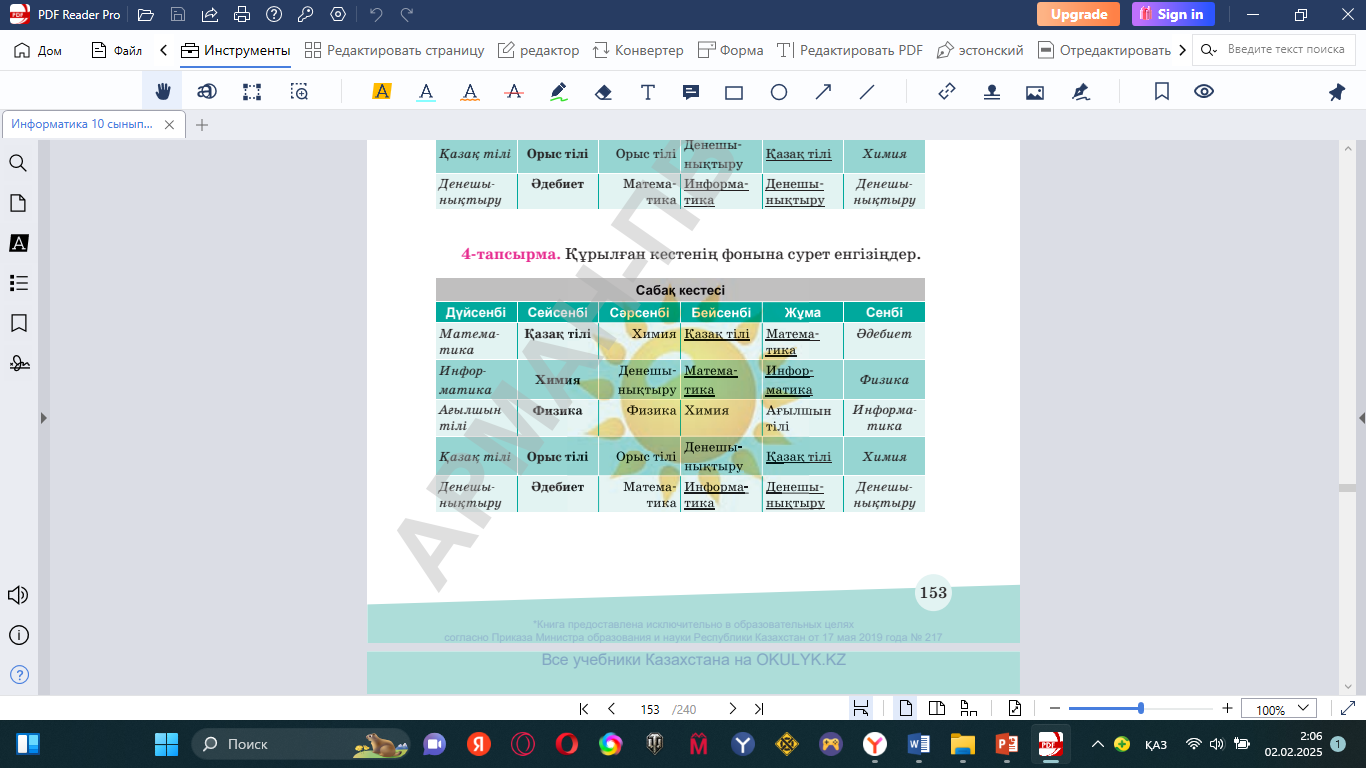Image resolution: width=1366 pixels, height=768 pixels.
Task: Go to the next page
Action: click(732, 709)
